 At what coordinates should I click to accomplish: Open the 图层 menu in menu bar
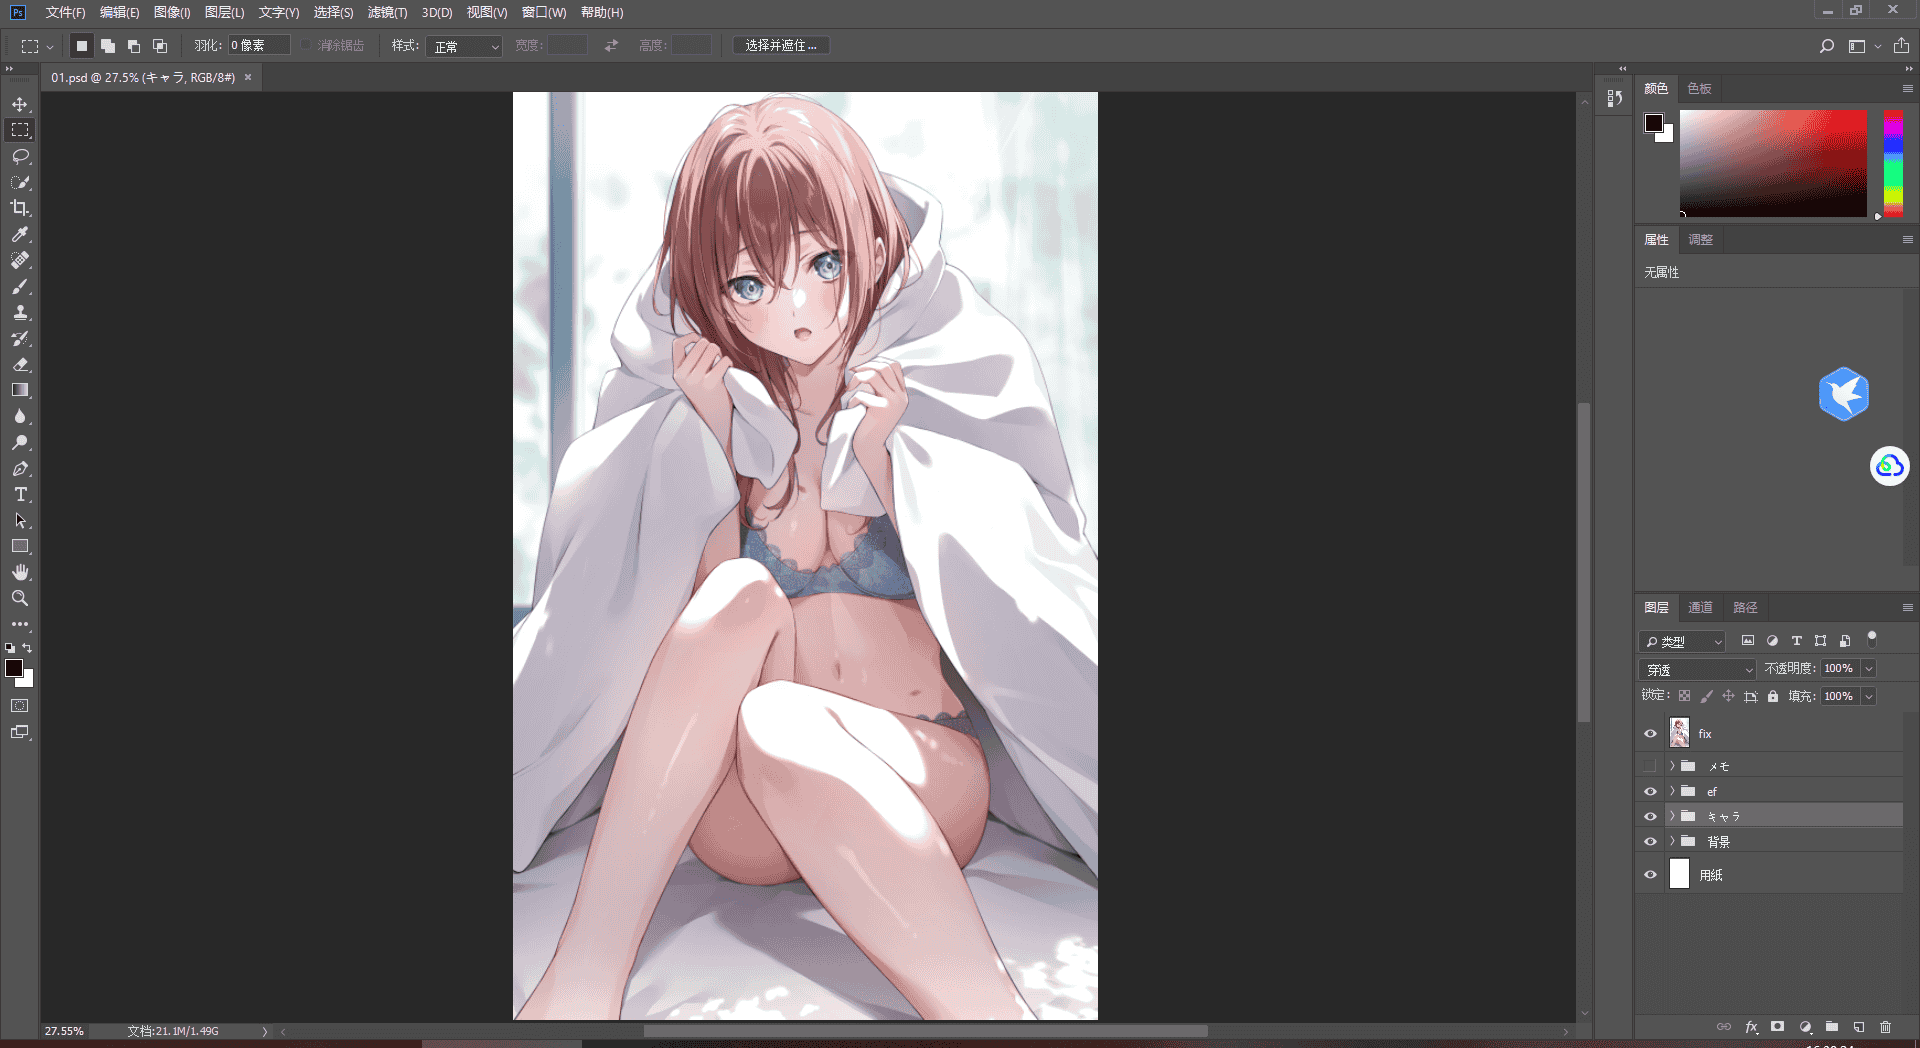pyautogui.click(x=224, y=12)
